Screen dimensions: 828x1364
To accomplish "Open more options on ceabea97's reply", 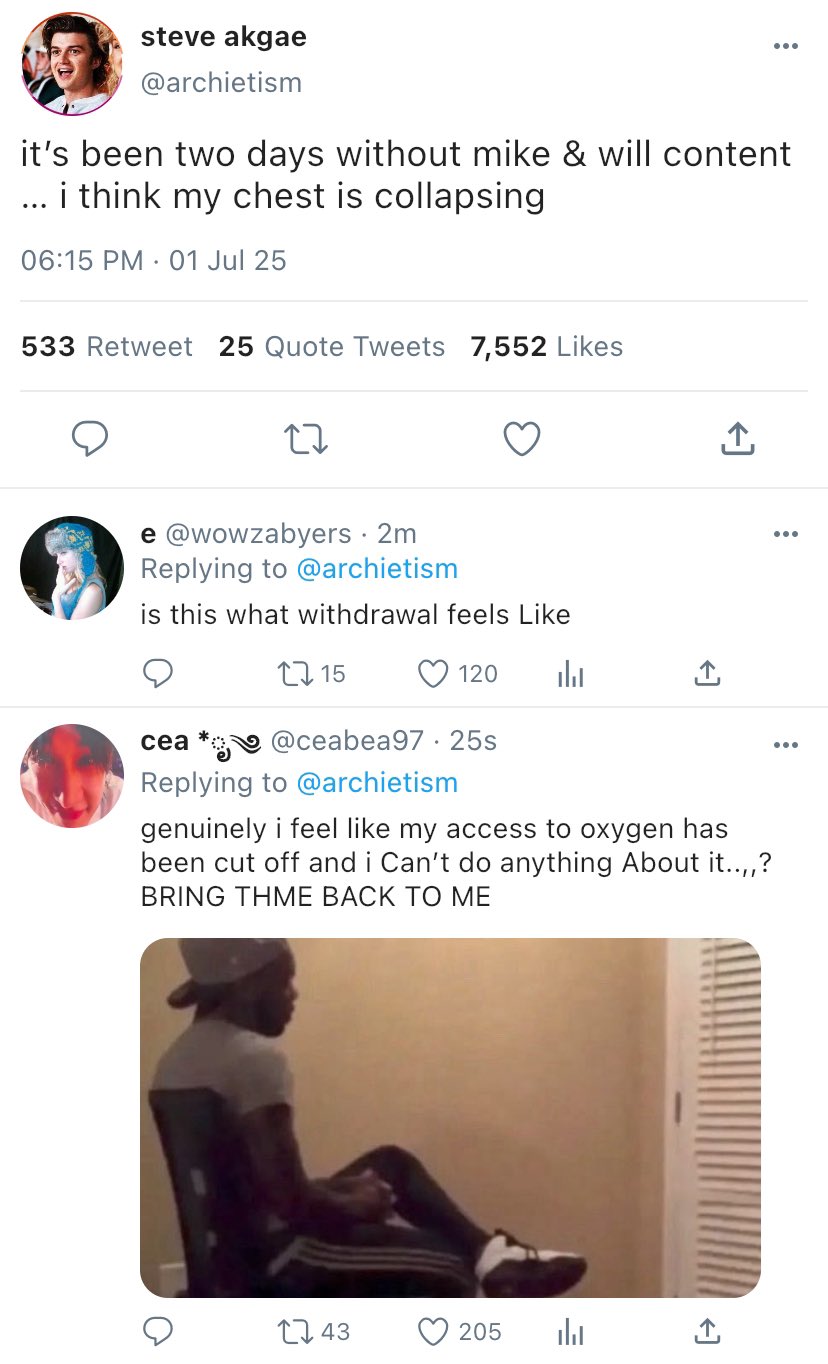I will [786, 744].
